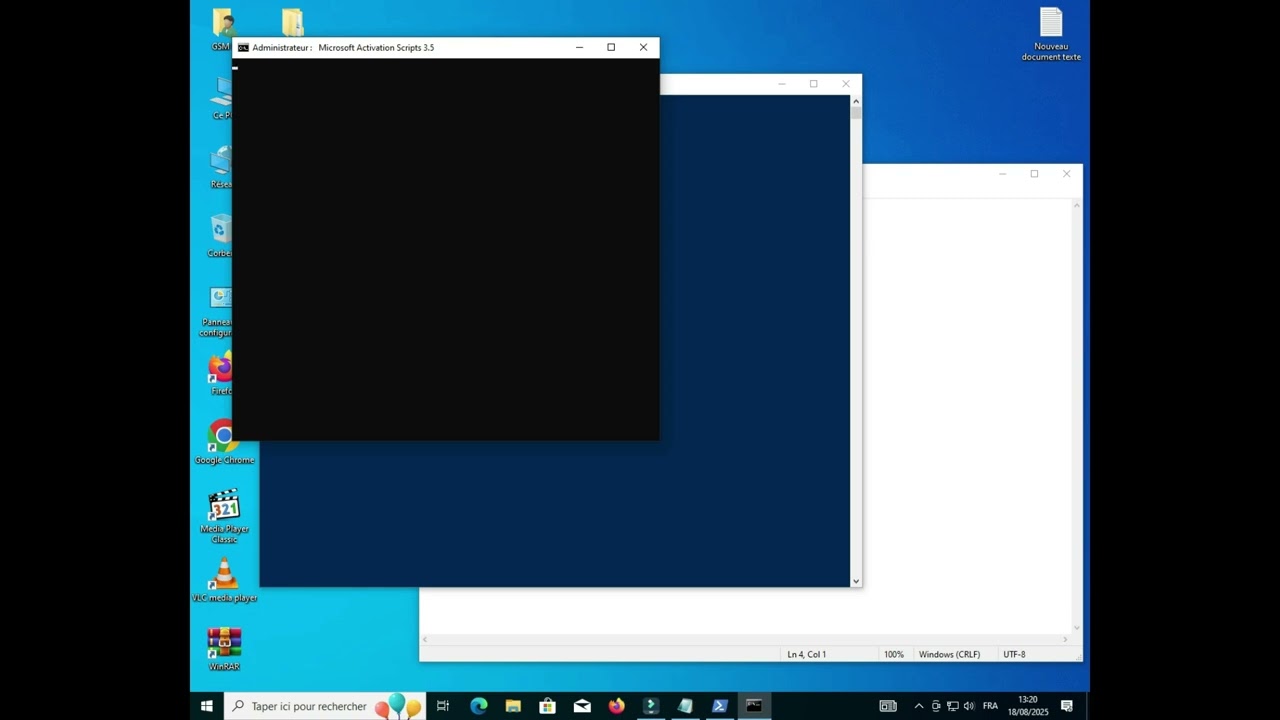Click the green terminal app taskbar icon
Viewport: 1280px width, 720px height.
click(x=650, y=706)
